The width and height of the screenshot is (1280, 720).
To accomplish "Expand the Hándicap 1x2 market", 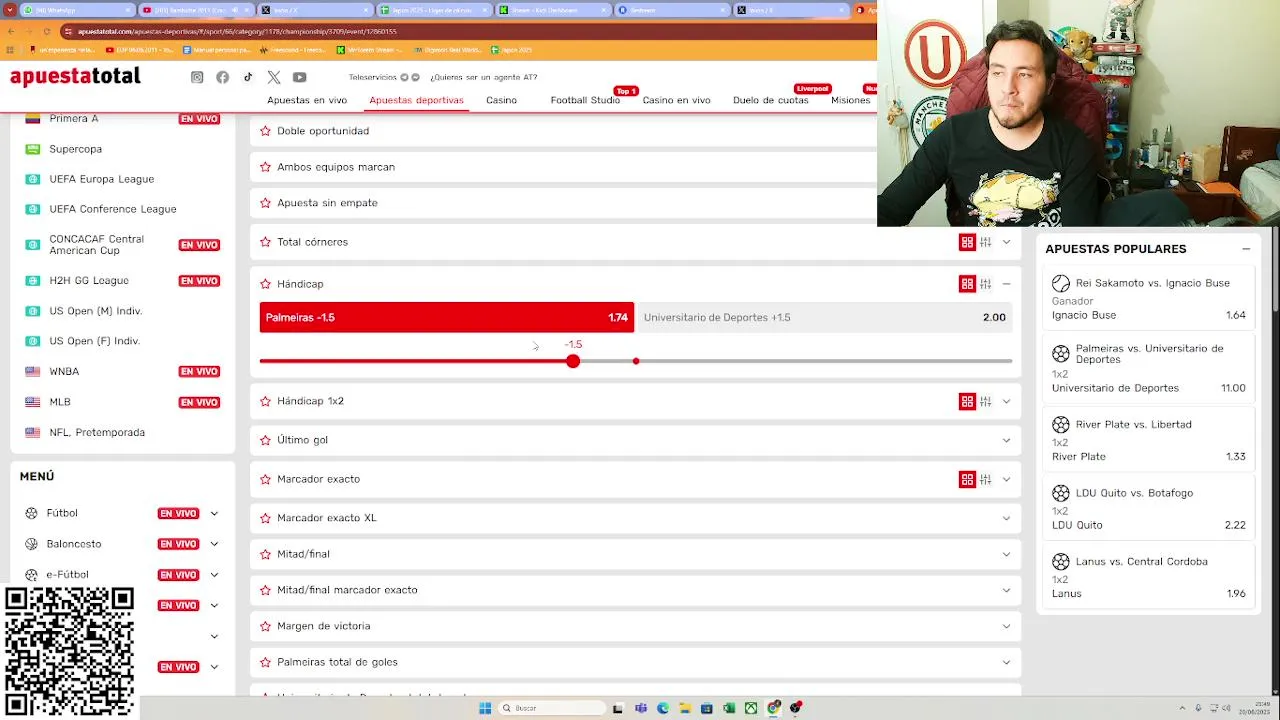I will [1006, 401].
